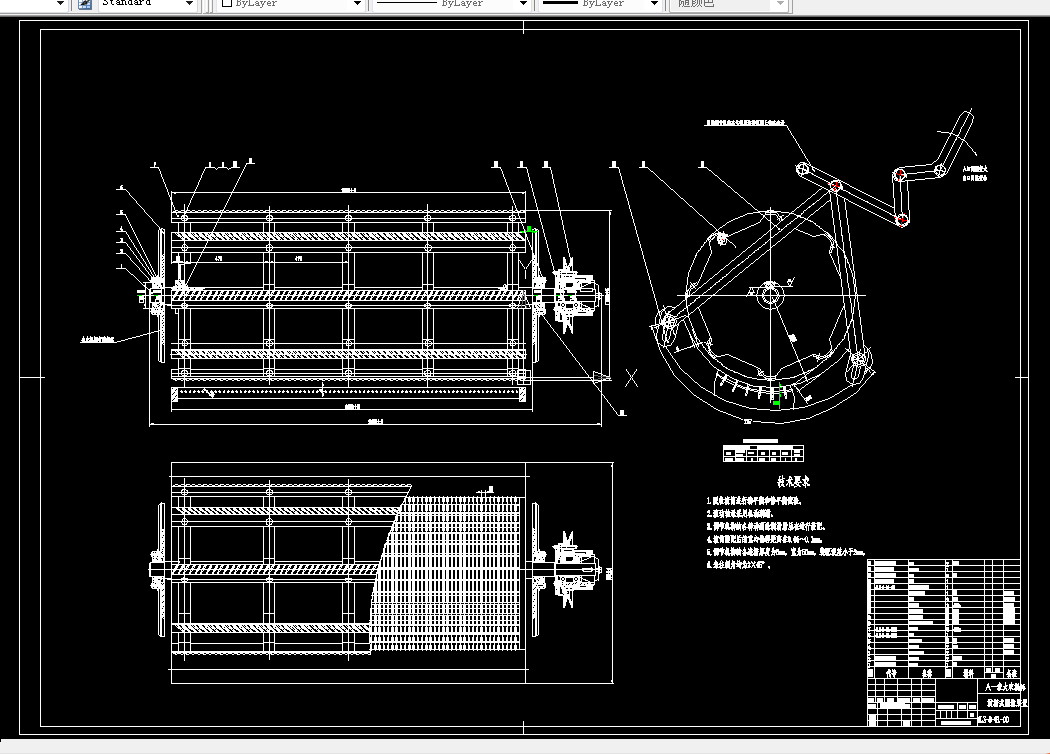This screenshot has height=754, width=1050.
Task: Select the scale bar graphic above 技术要求
Action: point(763,452)
